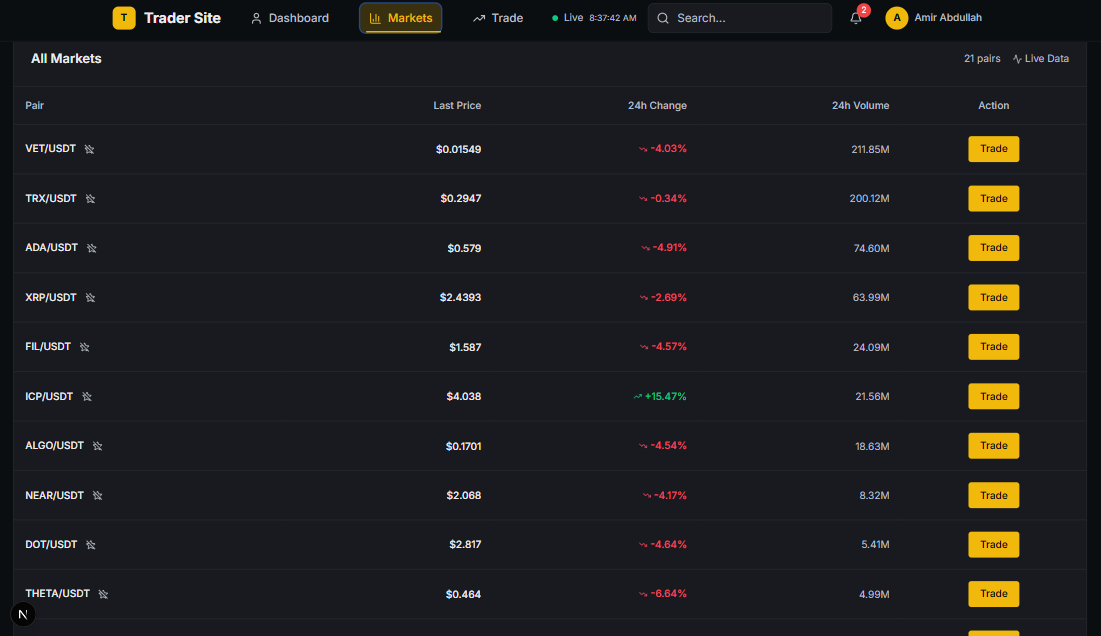The width and height of the screenshot is (1101, 636).
Task: Click the magnifier icon in the search bar
Action: [x=662, y=18]
